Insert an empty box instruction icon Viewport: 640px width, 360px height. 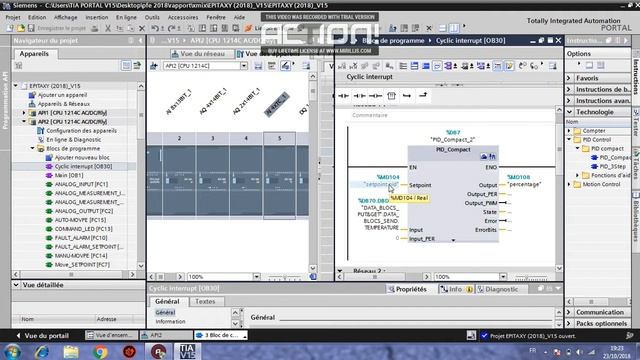click(x=391, y=96)
